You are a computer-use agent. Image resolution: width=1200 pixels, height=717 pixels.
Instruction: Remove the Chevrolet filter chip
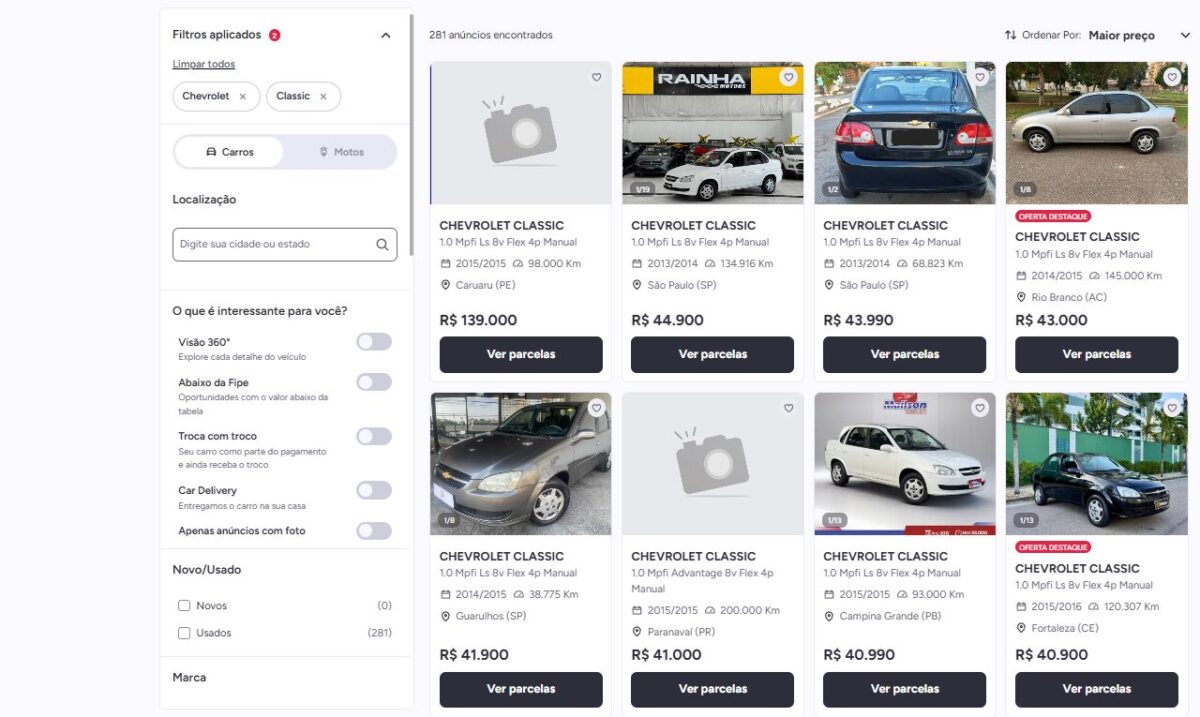coord(243,97)
